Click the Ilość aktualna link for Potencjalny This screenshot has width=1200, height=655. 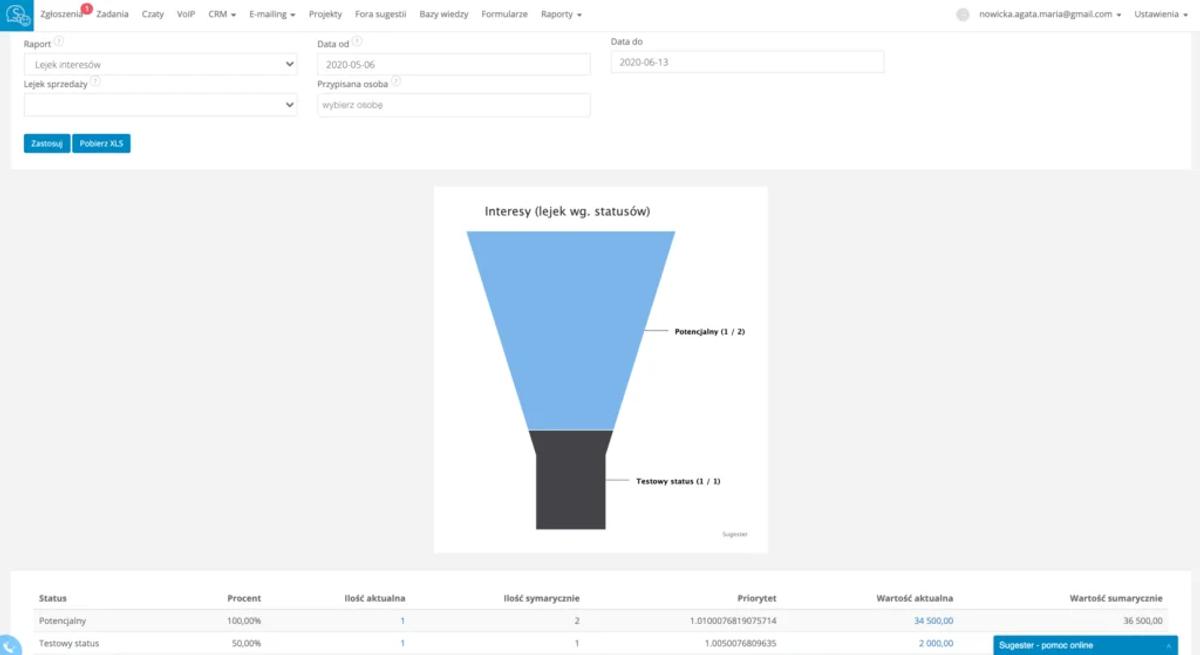pos(402,621)
